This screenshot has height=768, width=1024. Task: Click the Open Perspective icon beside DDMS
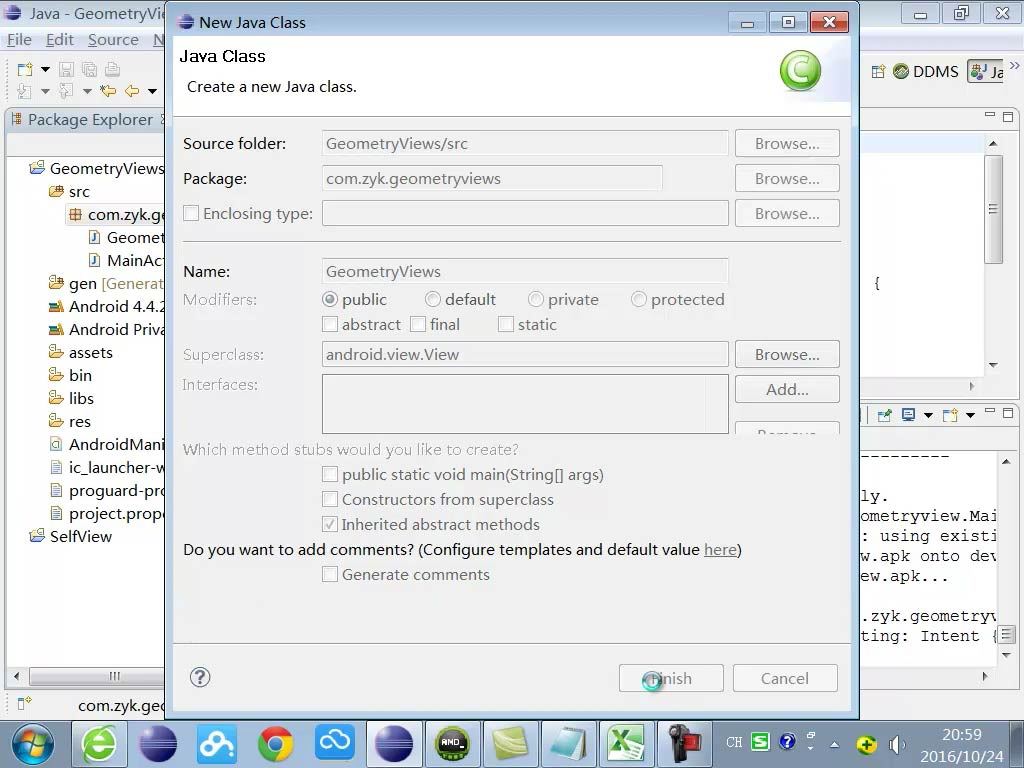(878, 71)
